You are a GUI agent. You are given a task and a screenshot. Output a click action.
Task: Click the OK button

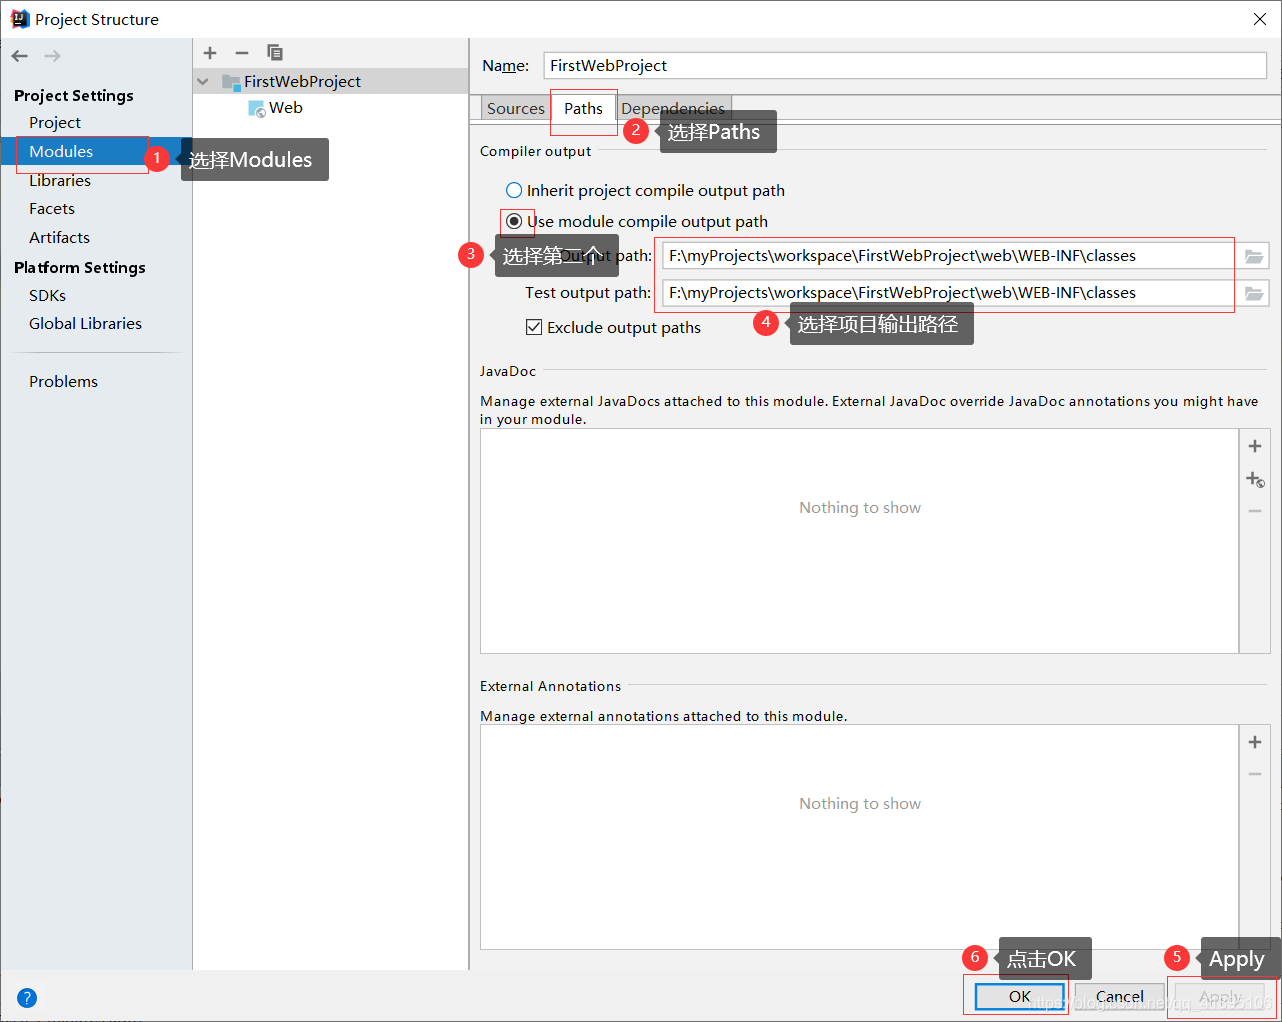1020,996
